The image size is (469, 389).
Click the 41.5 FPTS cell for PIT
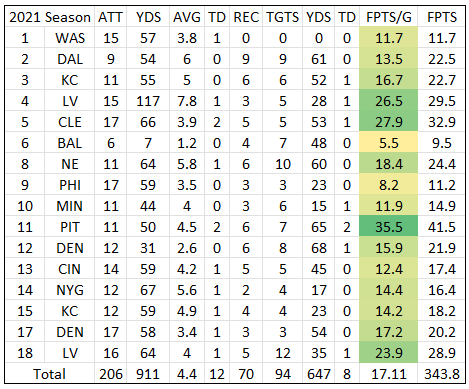click(441, 227)
